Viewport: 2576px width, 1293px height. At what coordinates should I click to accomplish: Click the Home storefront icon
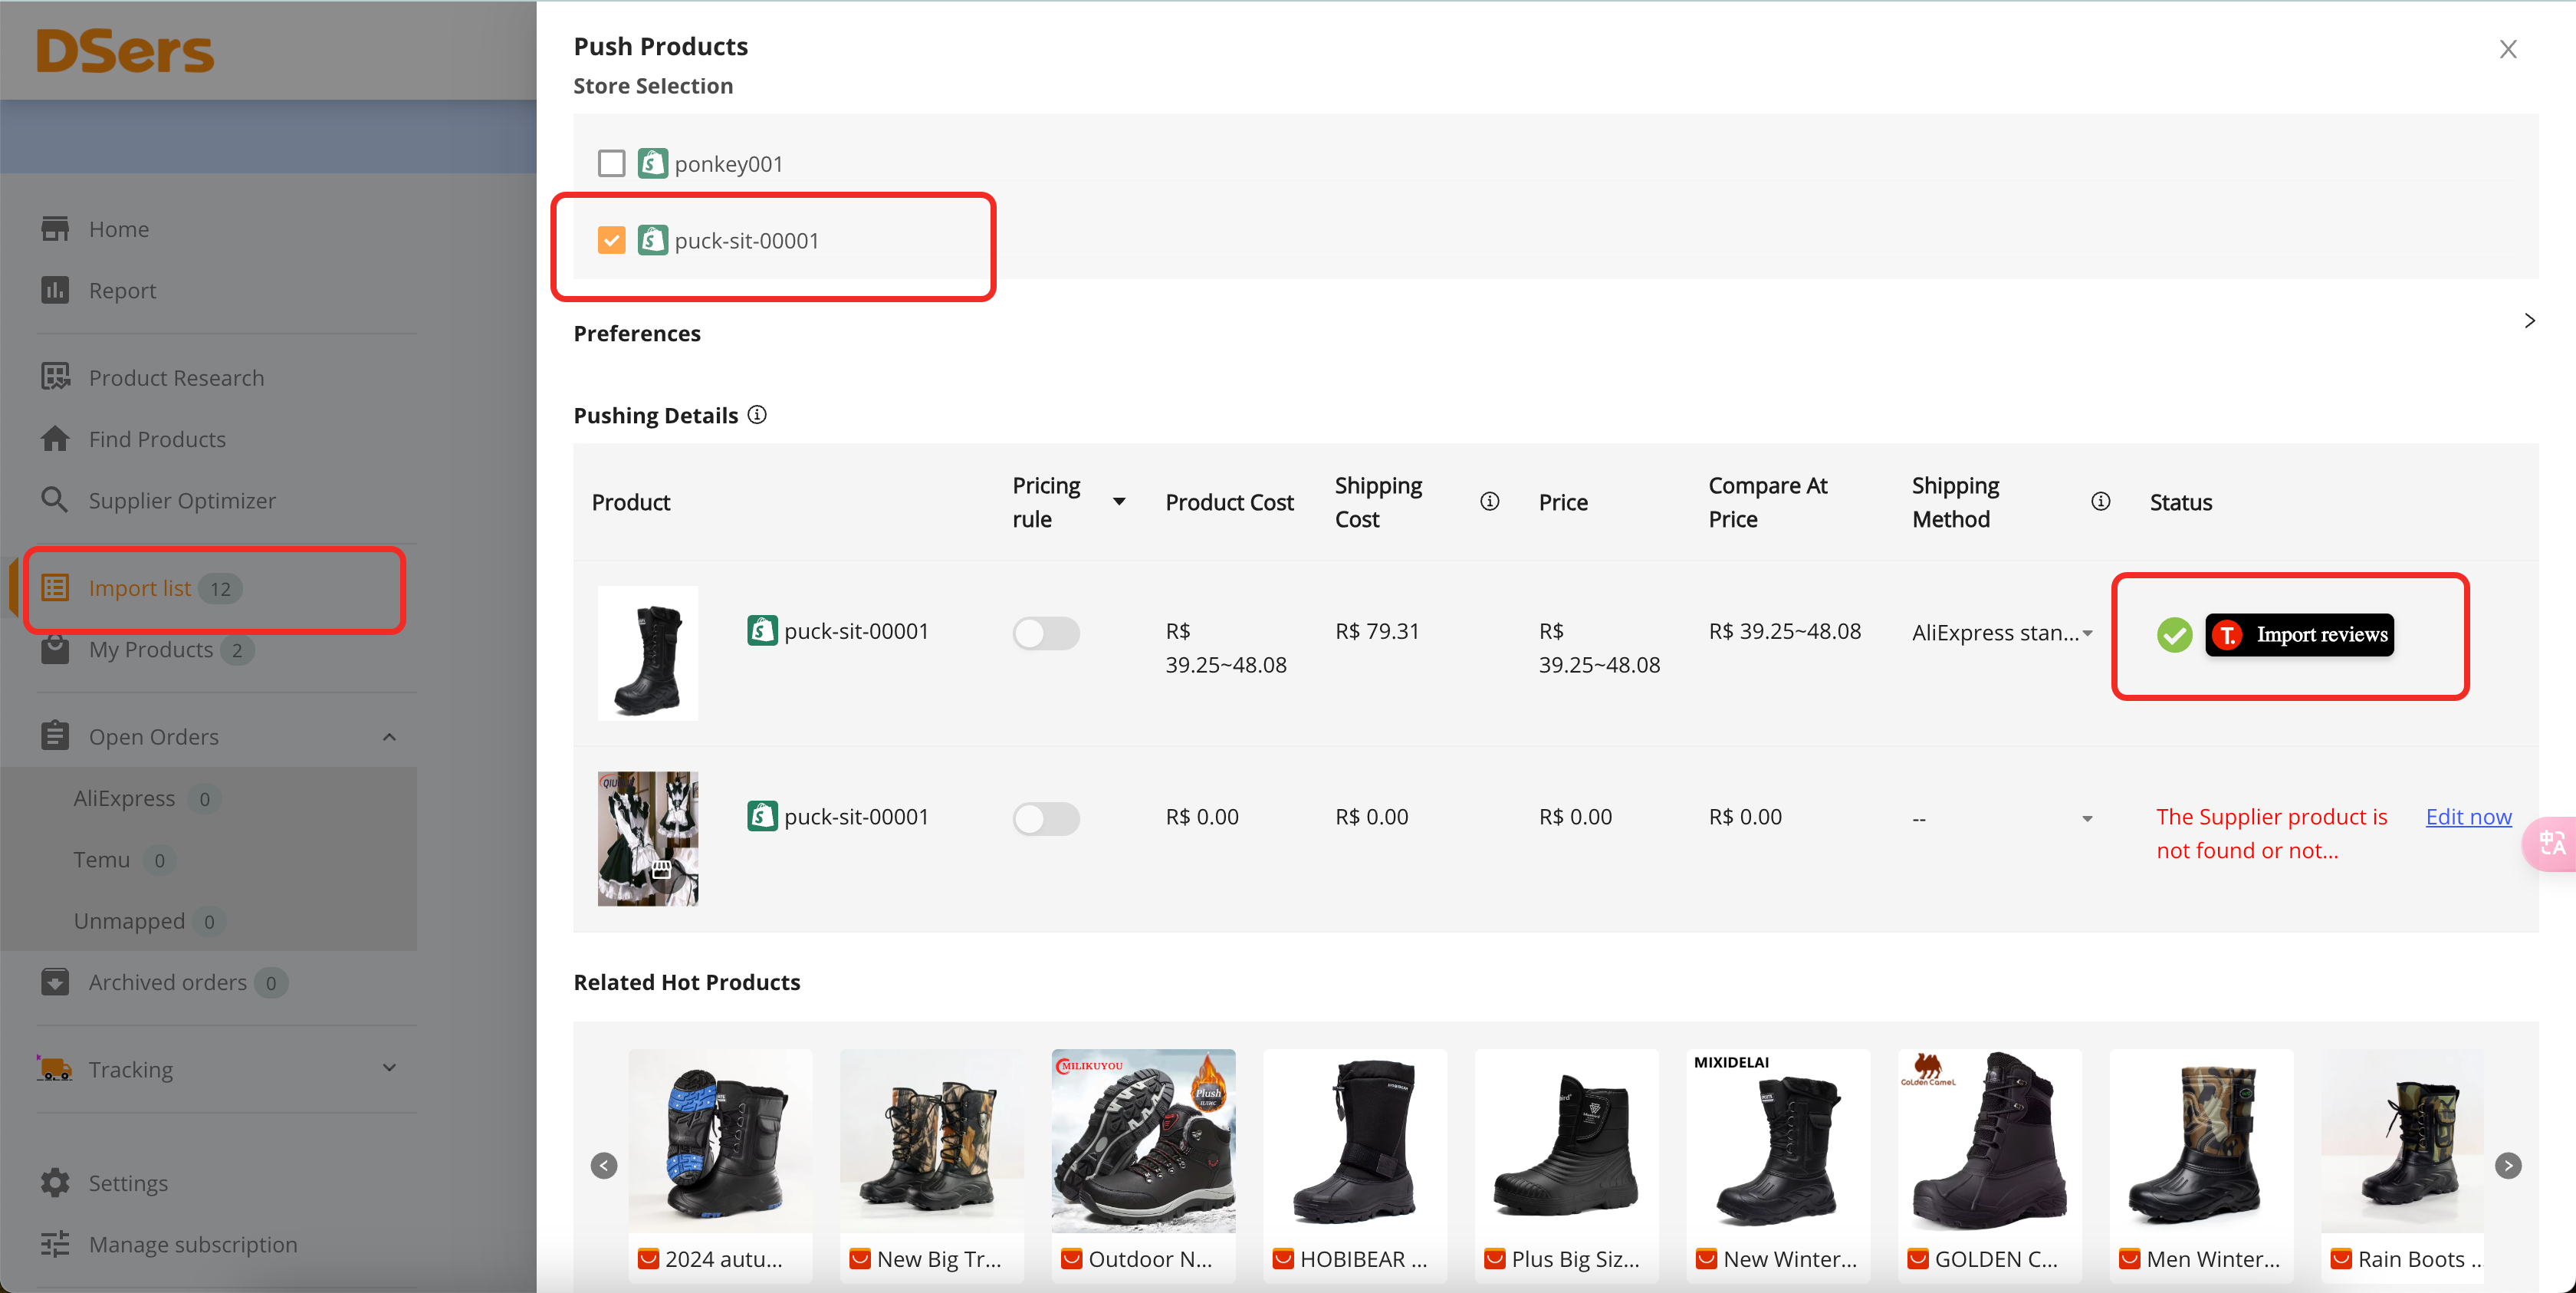pyautogui.click(x=55, y=229)
